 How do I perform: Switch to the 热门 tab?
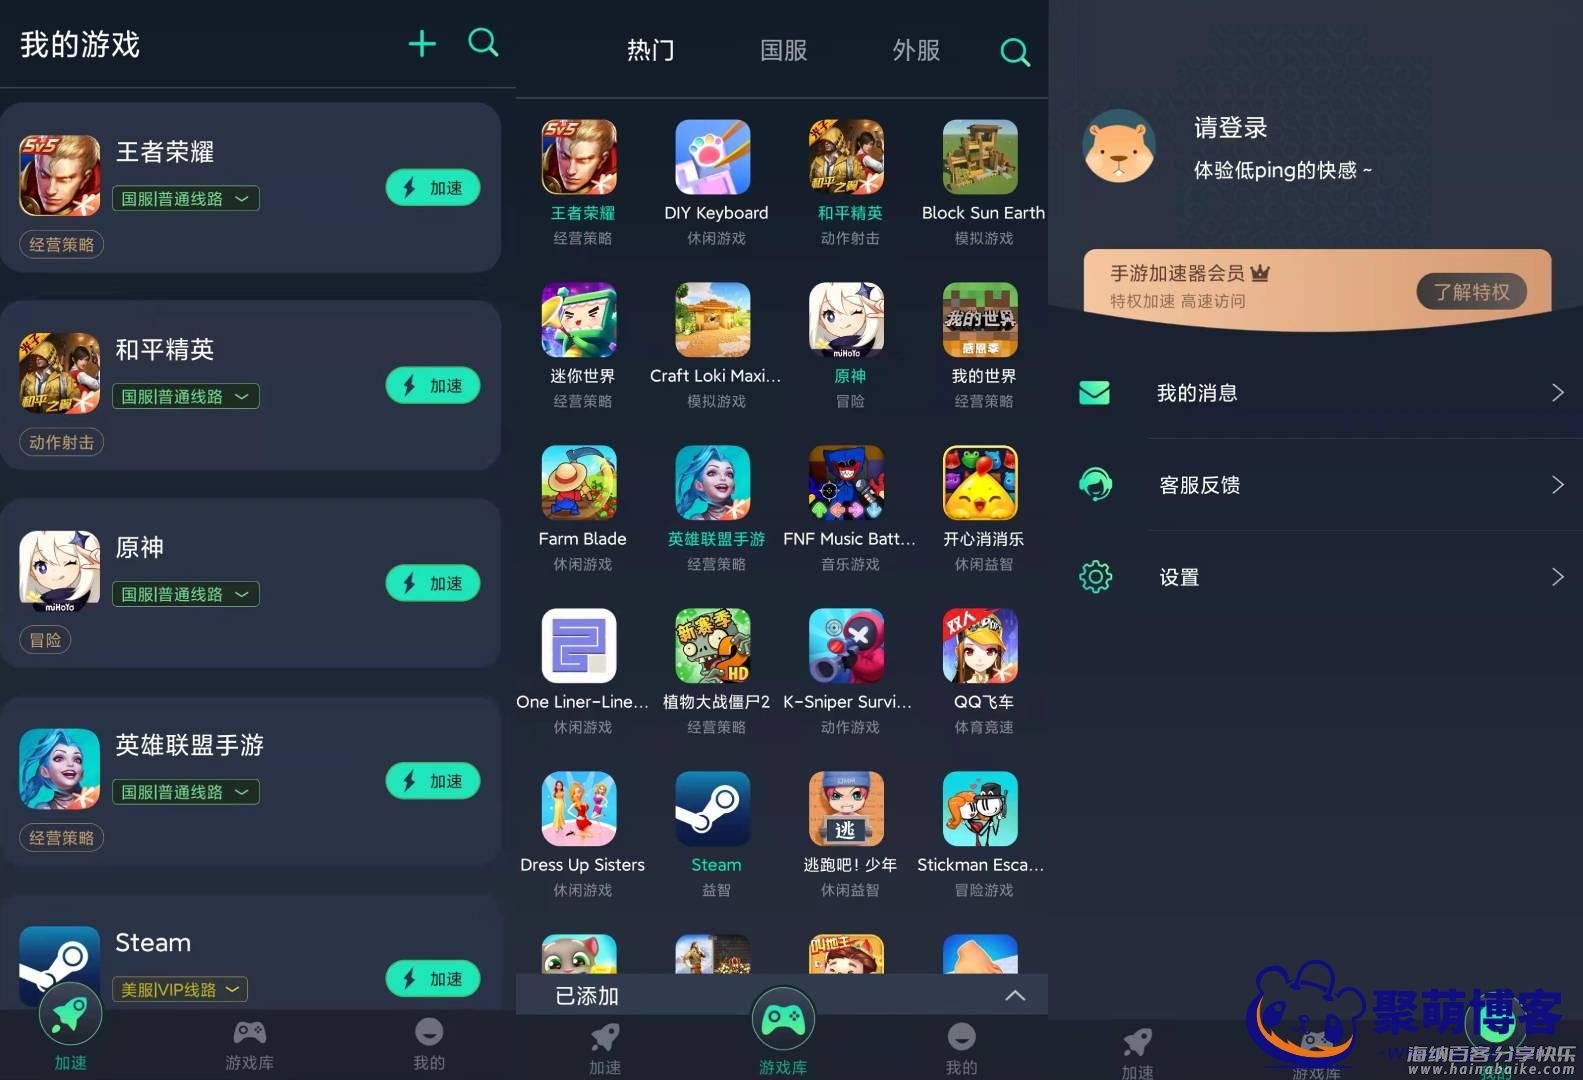pos(650,50)
